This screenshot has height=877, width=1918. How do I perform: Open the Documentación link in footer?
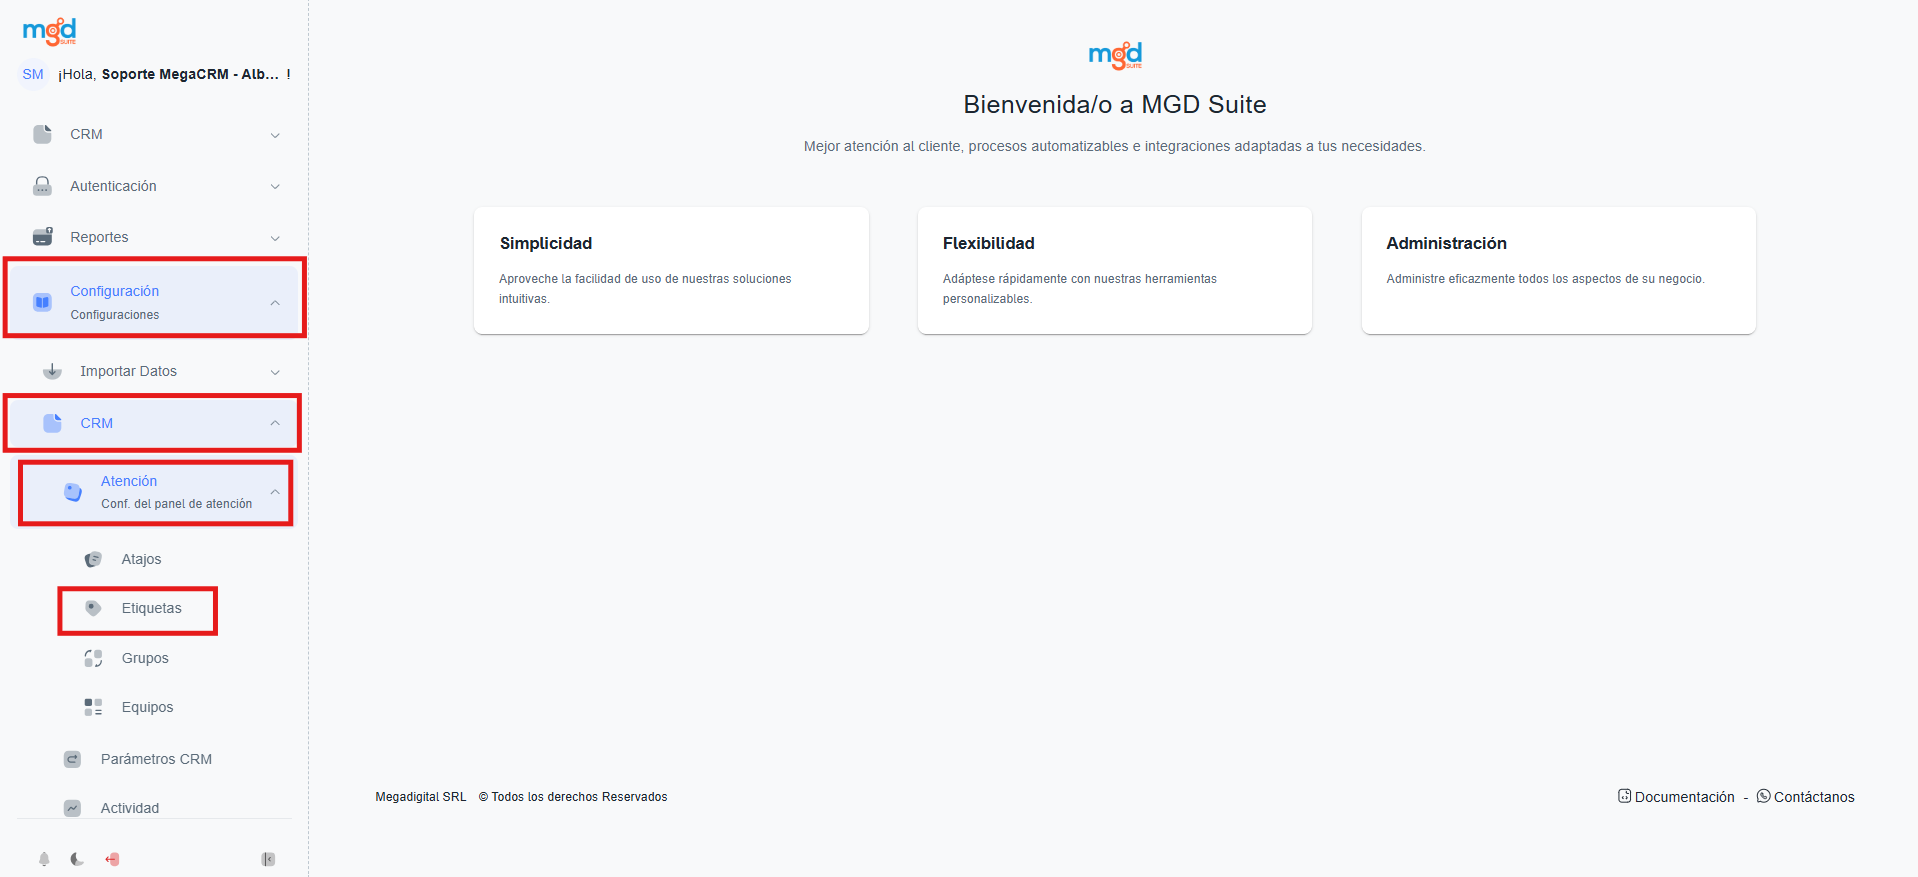(1677, 797)
